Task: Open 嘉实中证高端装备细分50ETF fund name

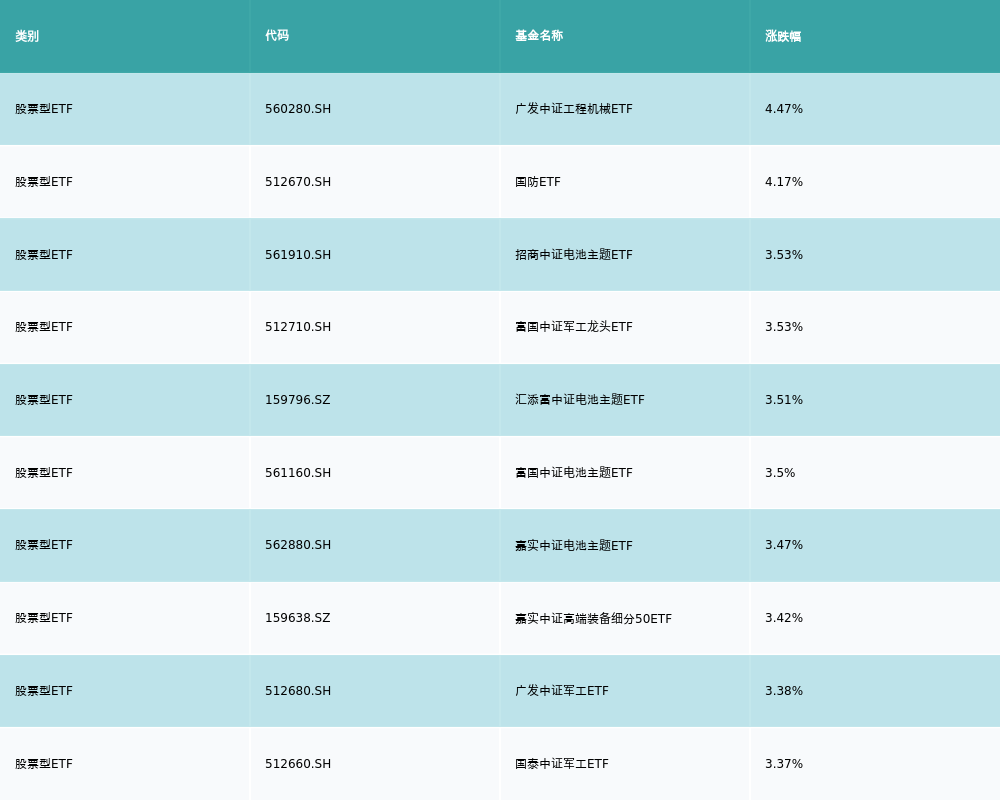Action: click(x=593, y=618)
